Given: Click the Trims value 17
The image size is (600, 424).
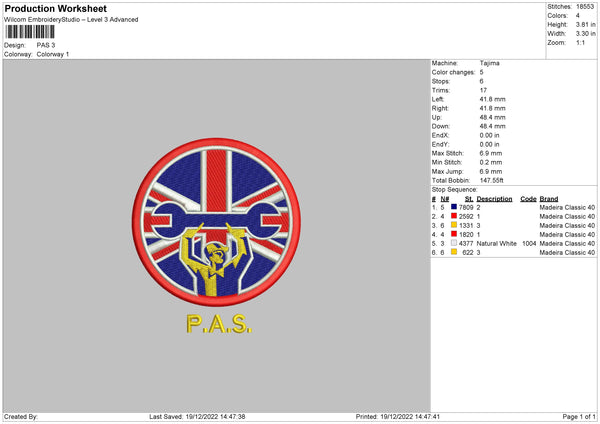Looking at the screenshot, I should point(483,90).
